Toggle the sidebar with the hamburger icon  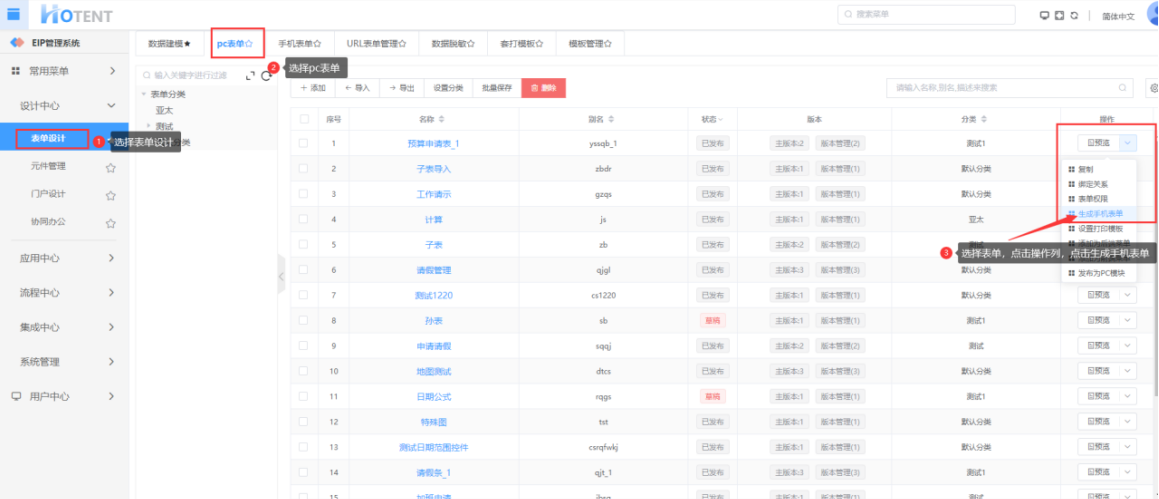[x=13, y=14]
